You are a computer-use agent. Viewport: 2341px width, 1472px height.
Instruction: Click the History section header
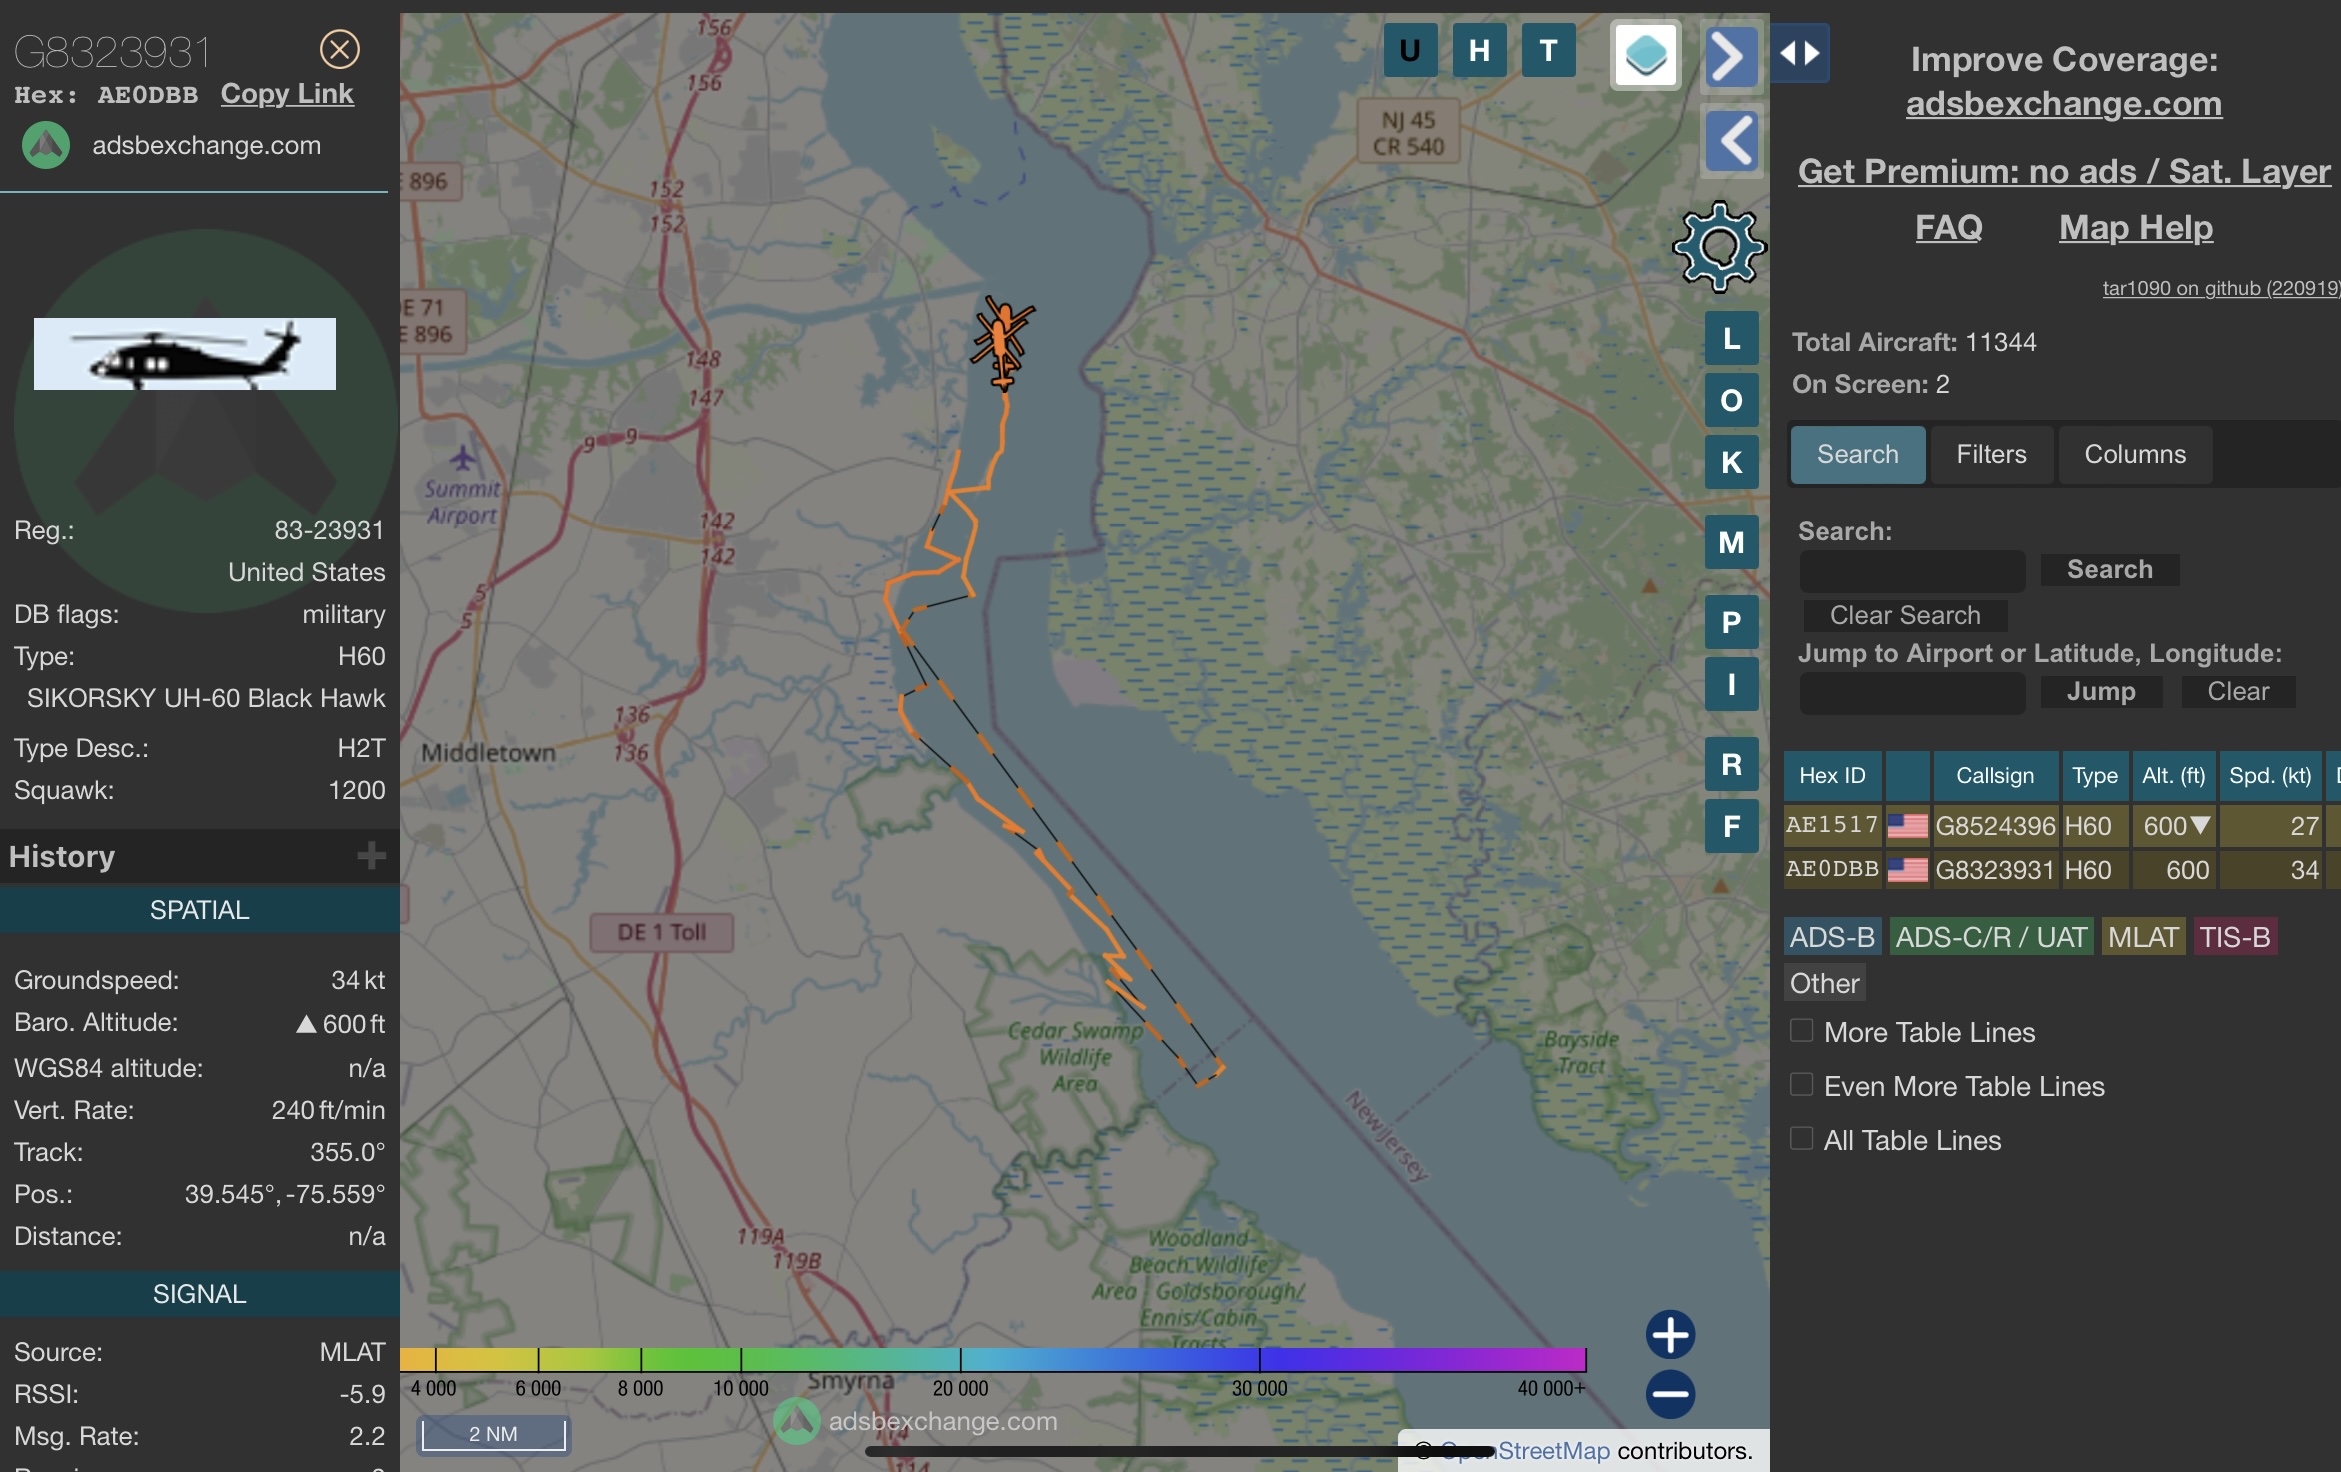200,857
